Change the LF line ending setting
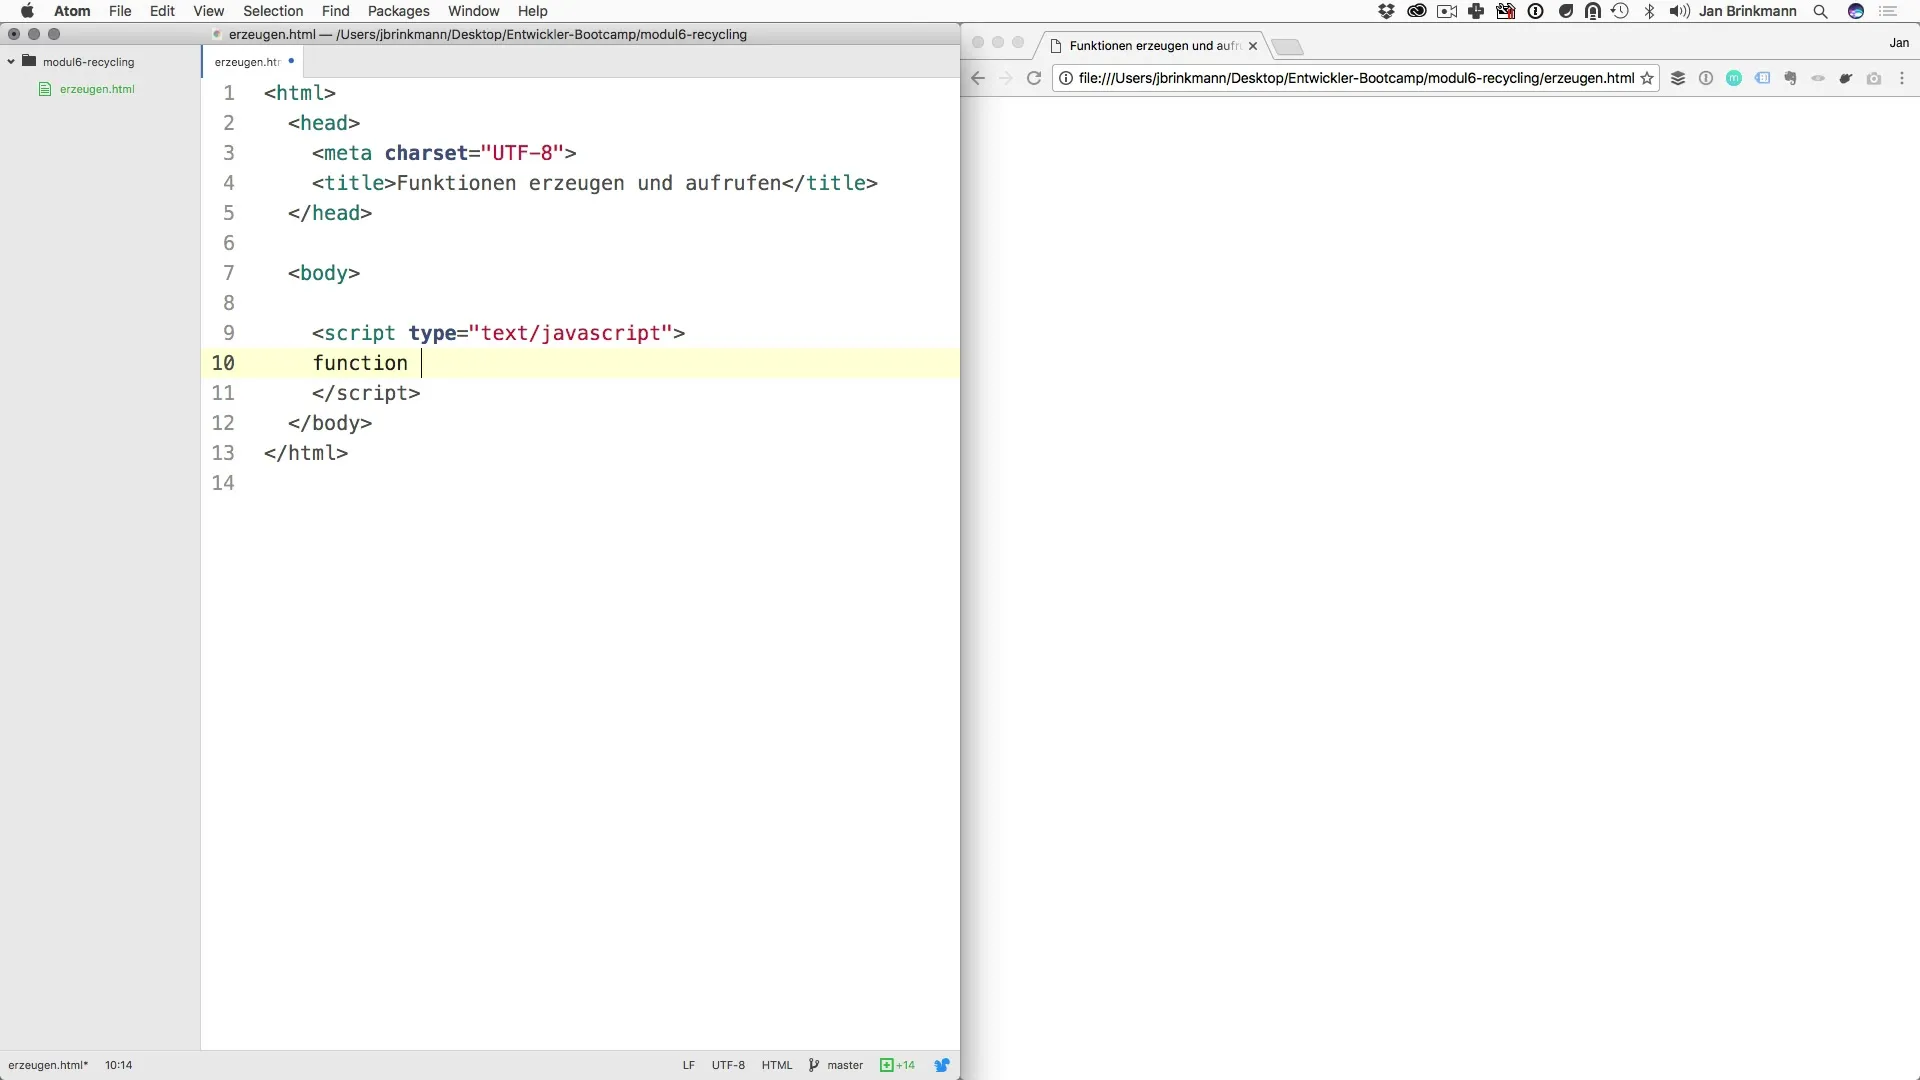Viewport: 1920px width, 1080px height. (x=688, y=1065)
